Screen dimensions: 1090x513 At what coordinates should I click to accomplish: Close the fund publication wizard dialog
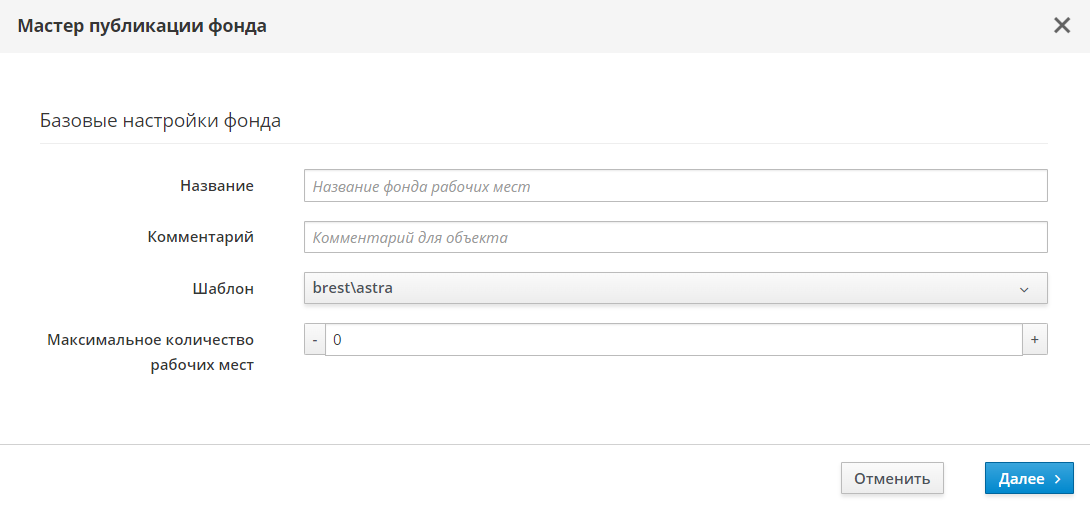tap(1062, 26)
